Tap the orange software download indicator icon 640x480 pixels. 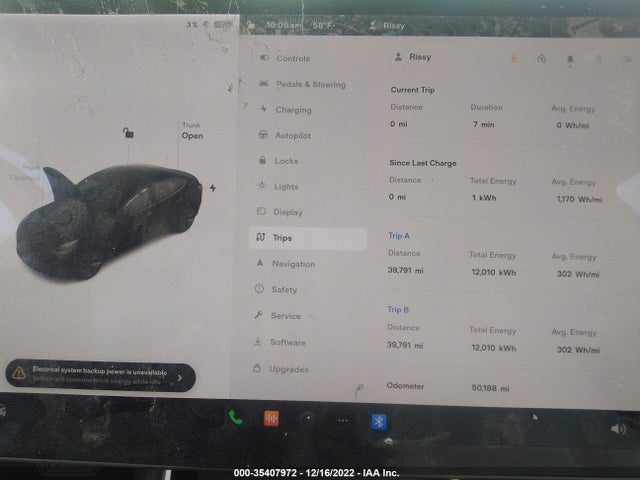pos(513,59)
